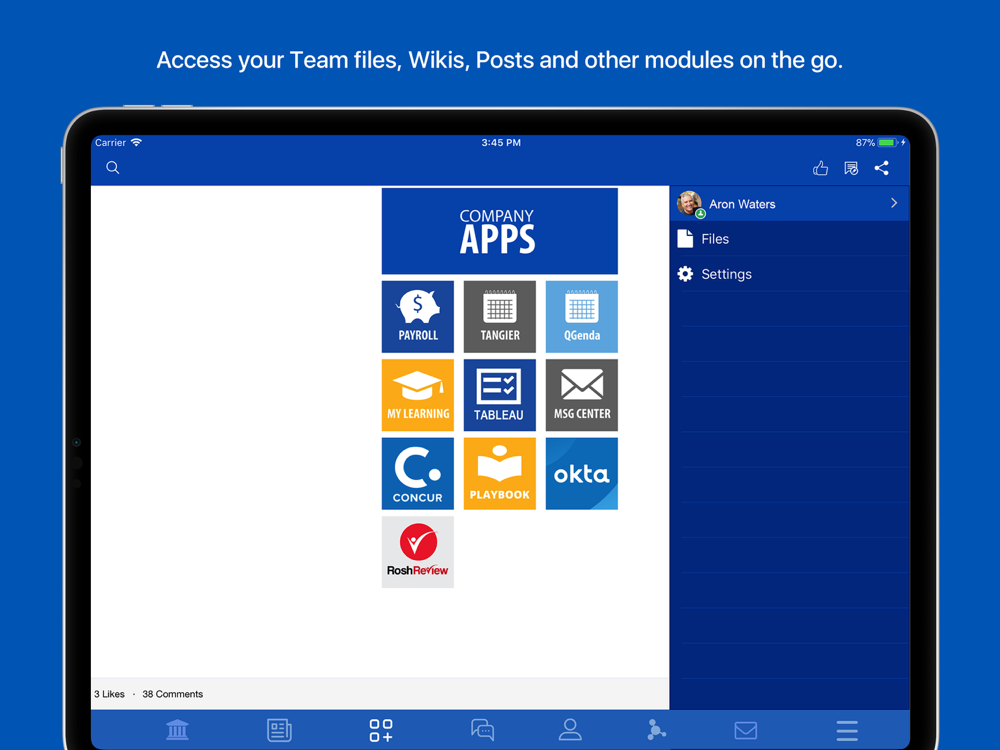This screenshot has height=750, width=1000.
Task: Tap the Company Apps banner
Action: [x=499, y=231]
